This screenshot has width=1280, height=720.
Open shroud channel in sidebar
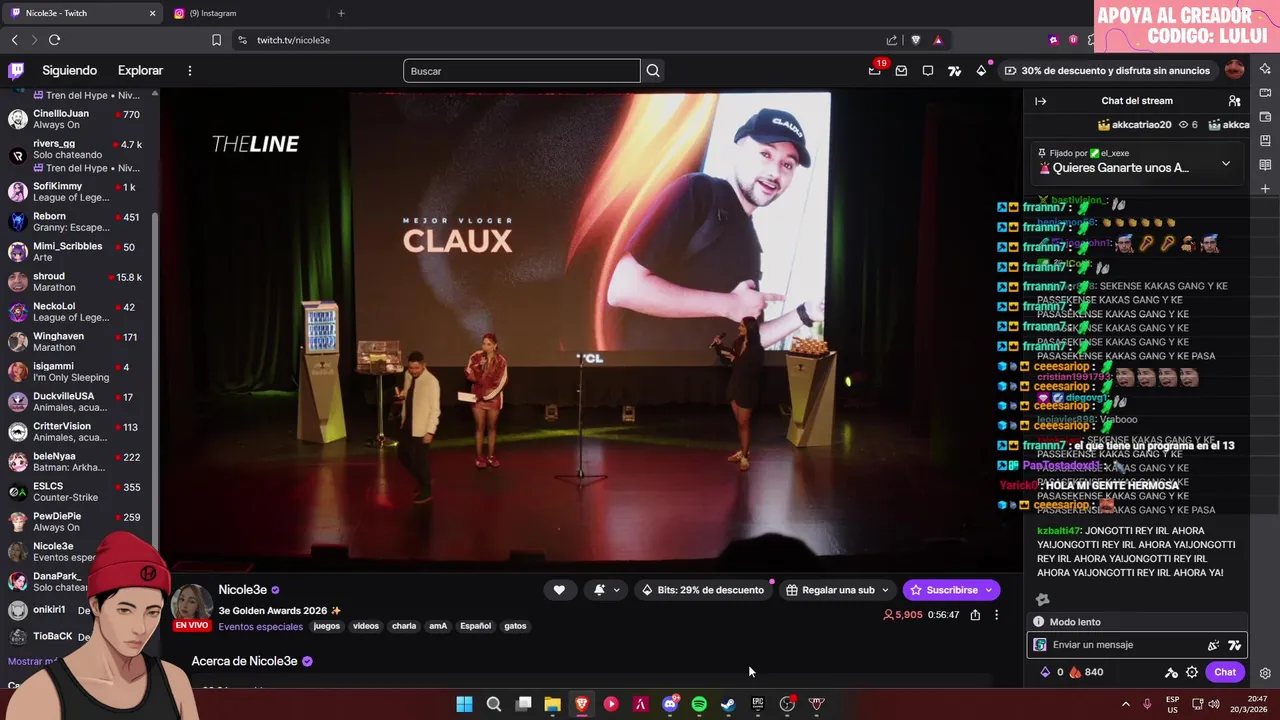point(79,282)
